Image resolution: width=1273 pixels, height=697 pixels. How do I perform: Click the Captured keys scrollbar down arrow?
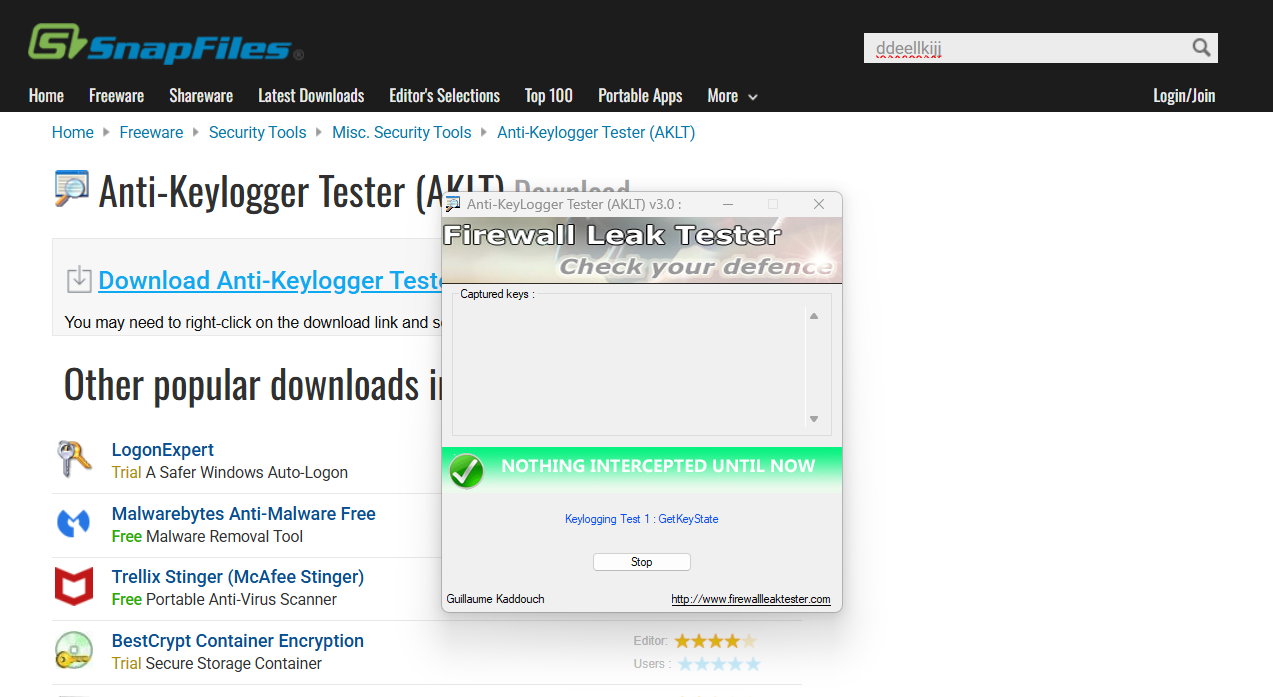point(814,419)
